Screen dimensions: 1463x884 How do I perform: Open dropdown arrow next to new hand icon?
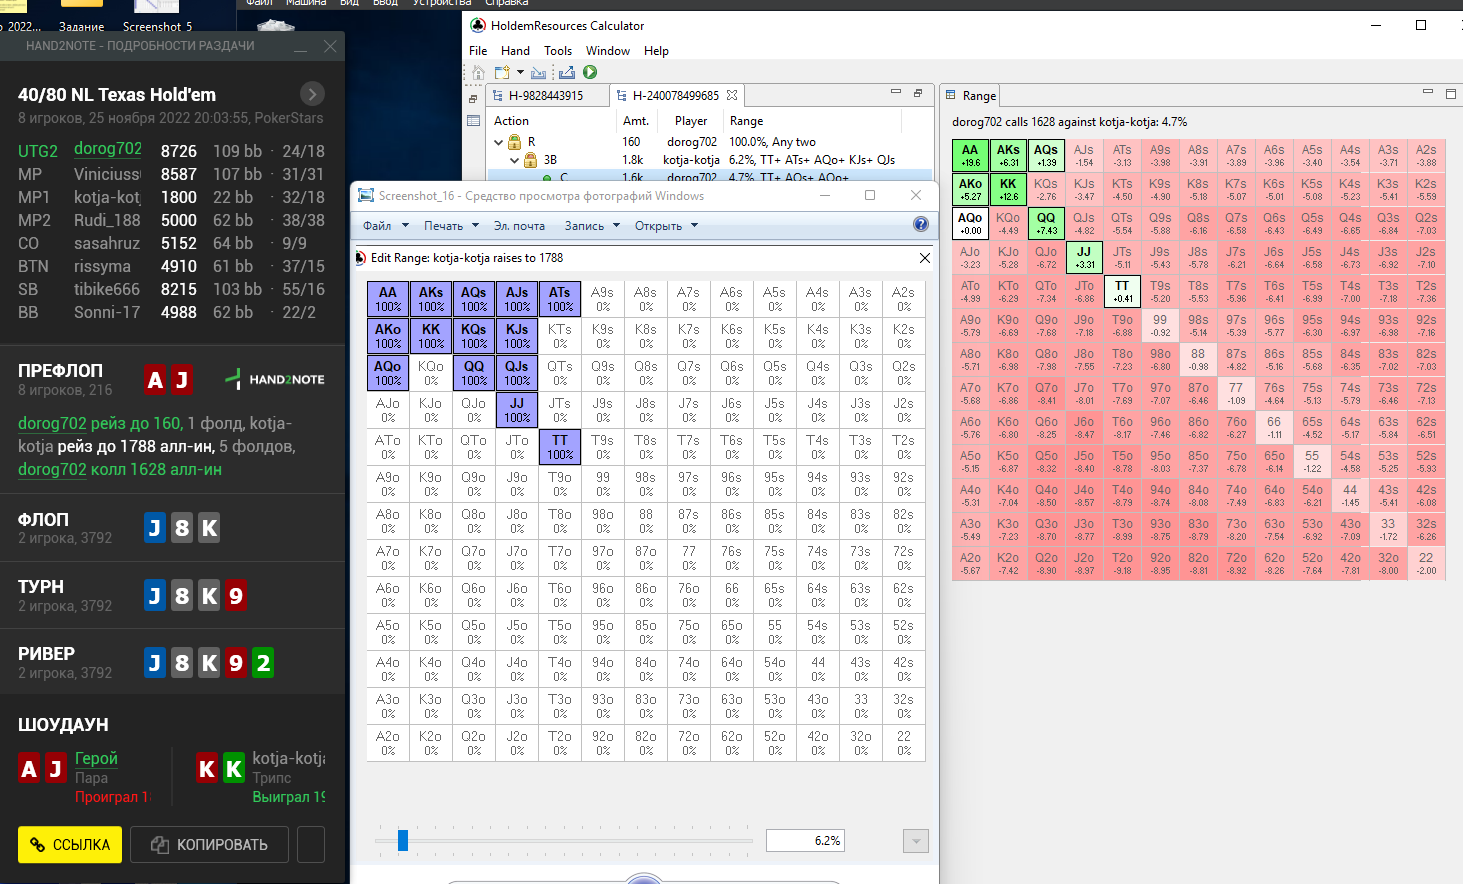[x=520, y=72]
